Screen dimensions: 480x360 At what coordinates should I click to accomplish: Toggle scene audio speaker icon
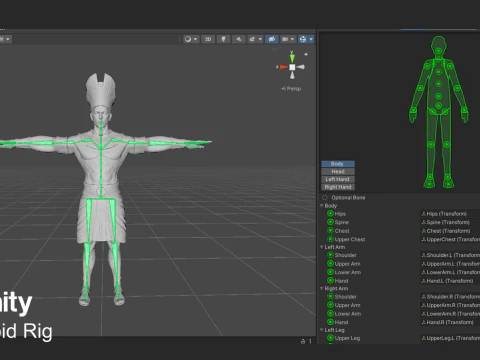(239, 39)
